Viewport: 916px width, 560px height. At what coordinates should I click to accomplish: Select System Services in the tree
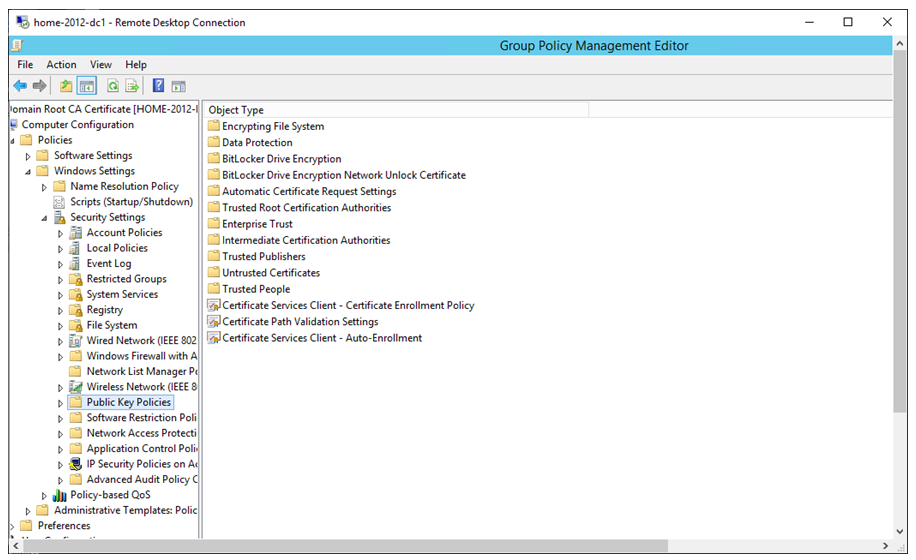click(122, 294)
